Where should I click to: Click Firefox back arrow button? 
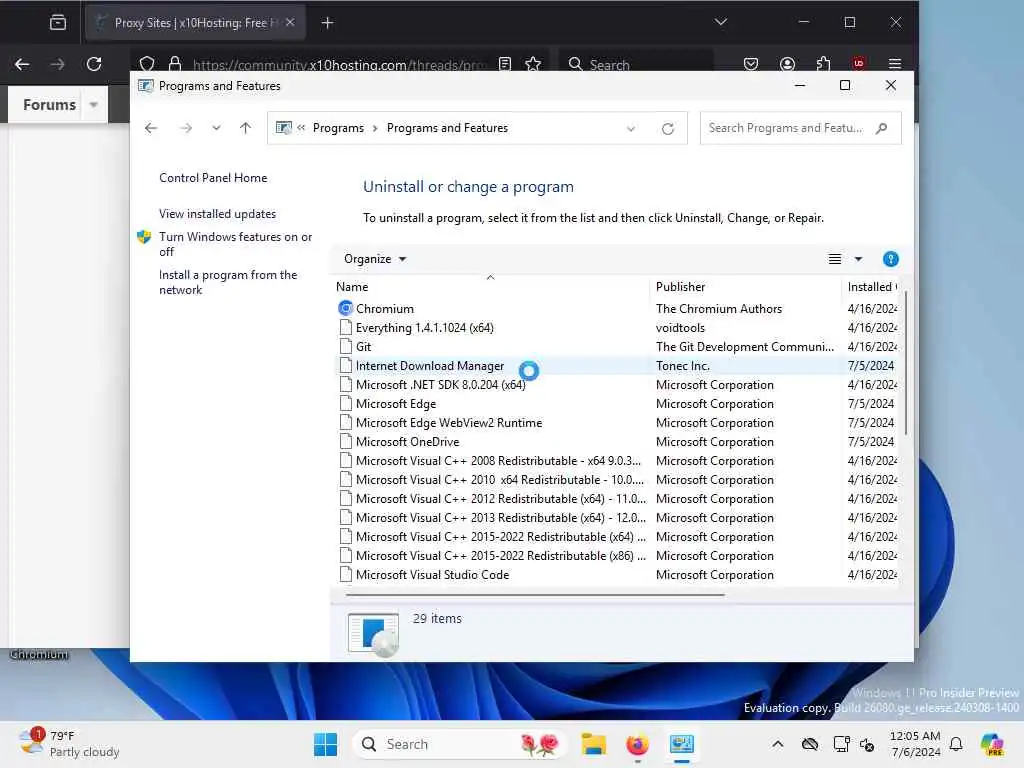pos(22,64)
